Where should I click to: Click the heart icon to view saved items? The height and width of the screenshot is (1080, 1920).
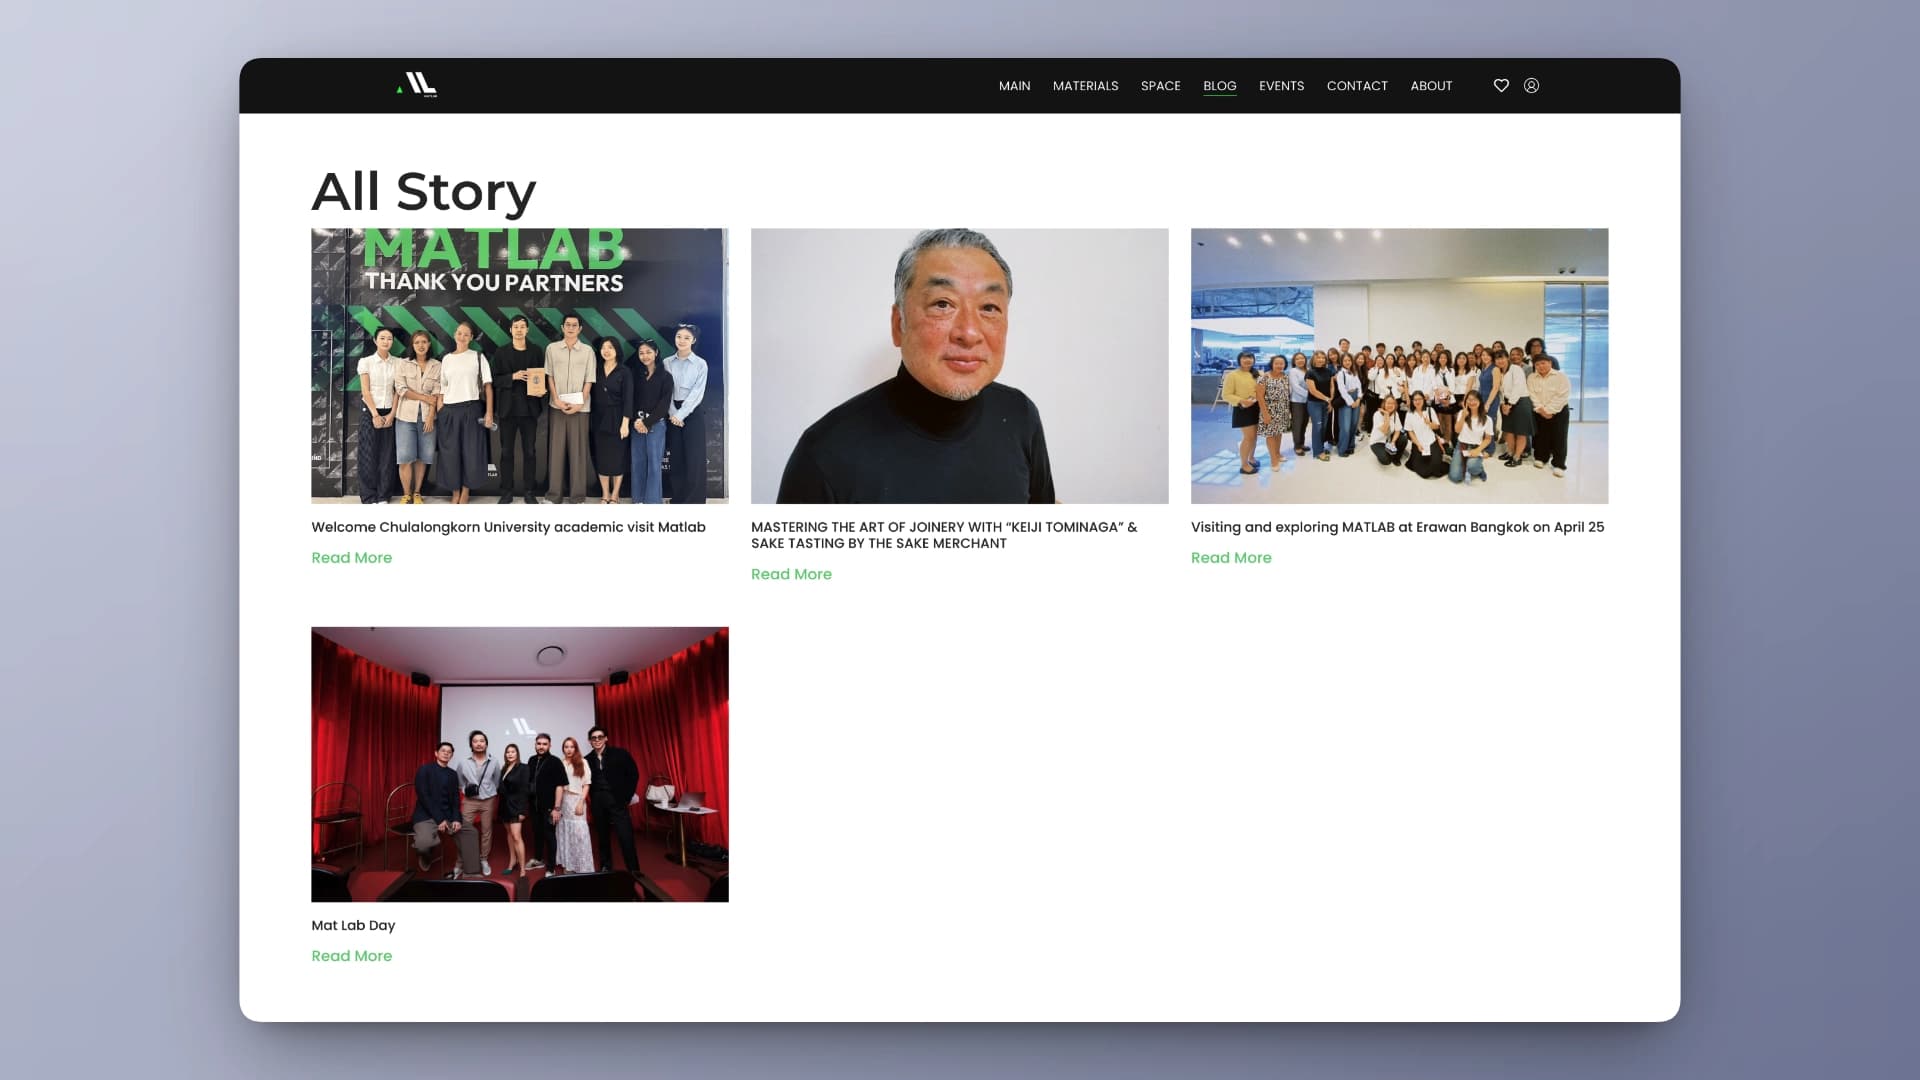1501,86
